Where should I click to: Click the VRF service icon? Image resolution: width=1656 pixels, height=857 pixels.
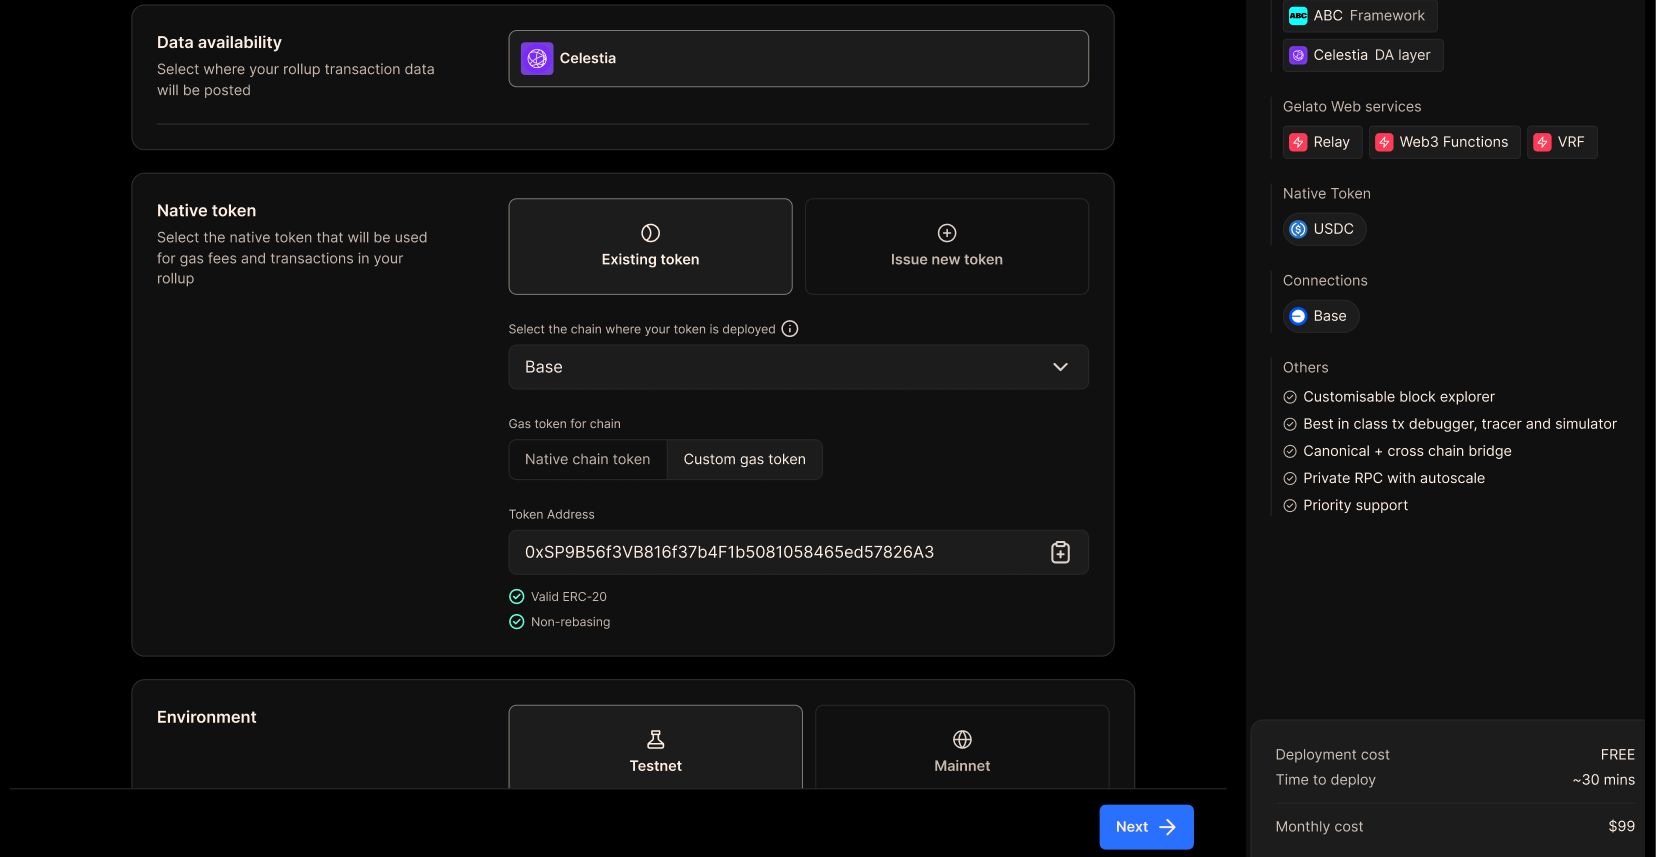pos(1542,142)
